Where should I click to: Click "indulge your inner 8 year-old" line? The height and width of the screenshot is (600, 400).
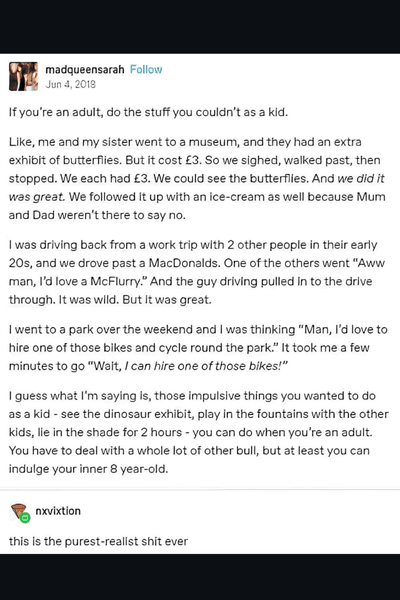pos(88,469)
